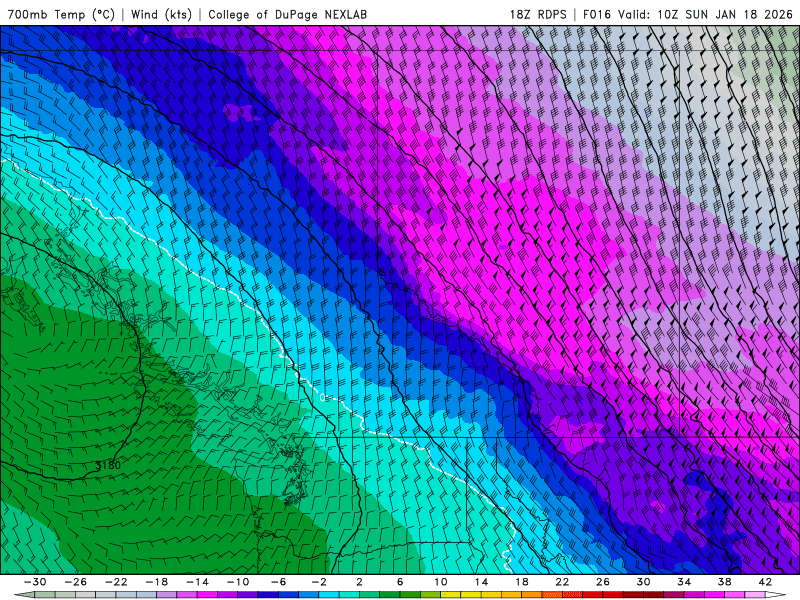This screenshot has width=800, height=600.
Task: Select the "Valid: 10Z SUN JAN 18 2026" timestamp
Action: click(705, 14)
